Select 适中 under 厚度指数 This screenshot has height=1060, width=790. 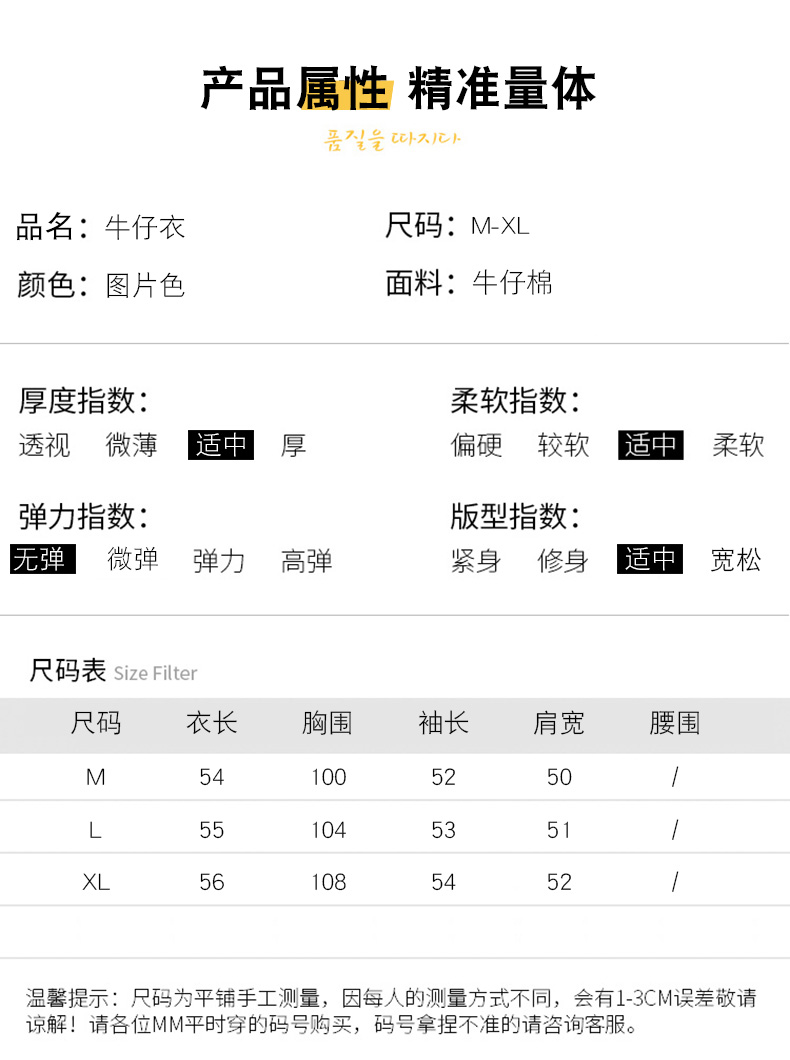221,445
